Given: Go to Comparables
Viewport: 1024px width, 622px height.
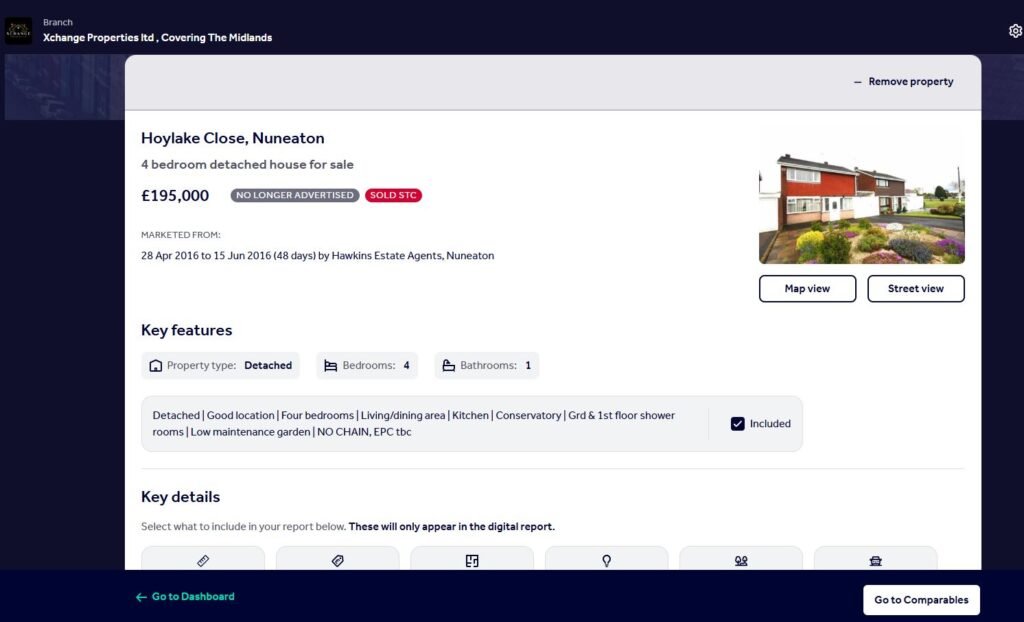Looking at the screenshot, I should 921,600.
